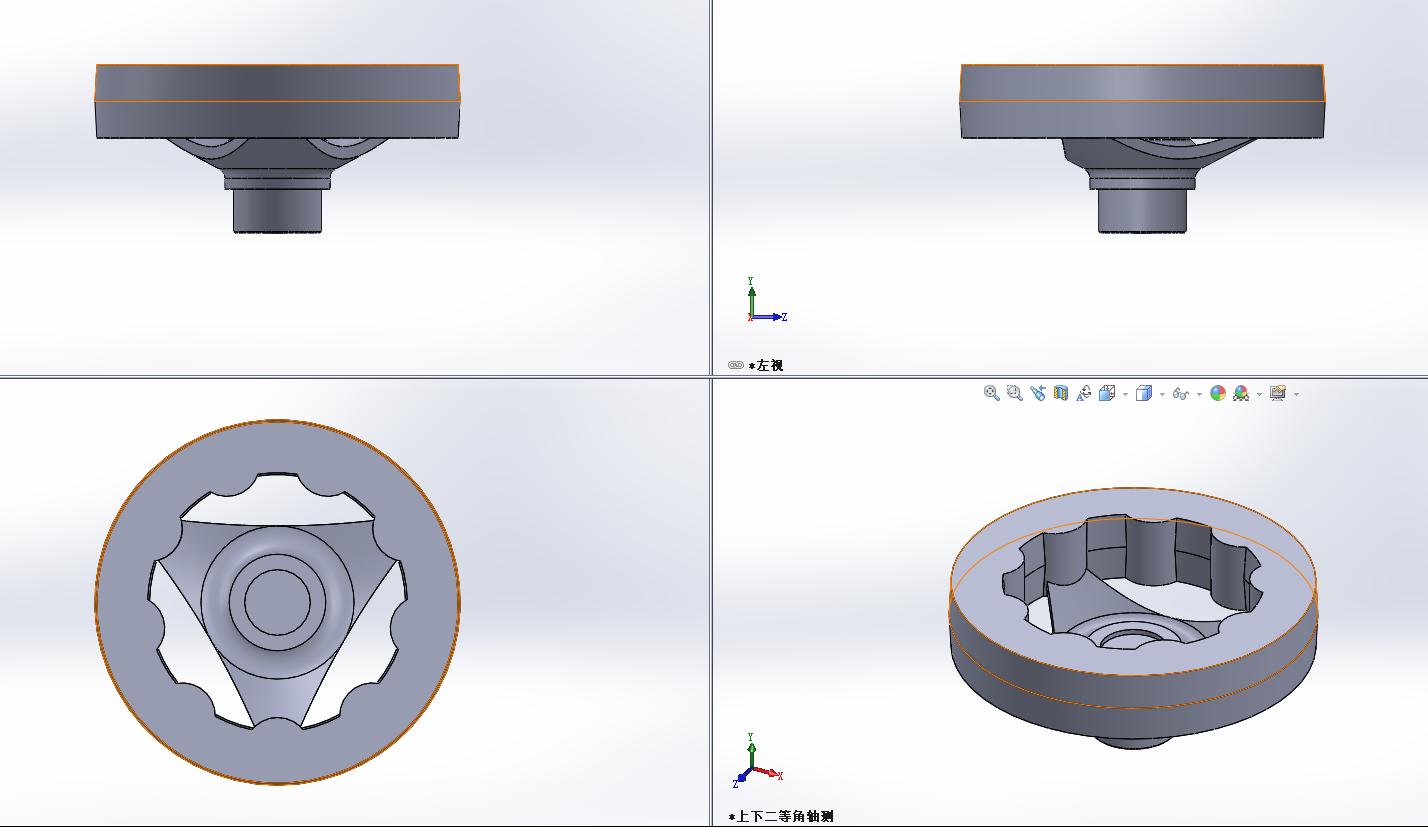Click the Display Style shaded cube icon
This screenshot has height=827, width=1428.
coord(1144,394)
